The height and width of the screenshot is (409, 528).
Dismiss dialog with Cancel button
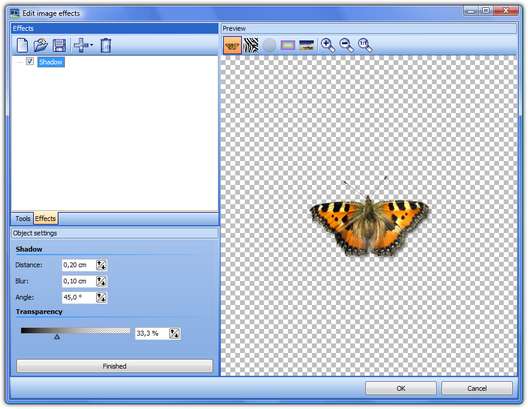[477, 388]
